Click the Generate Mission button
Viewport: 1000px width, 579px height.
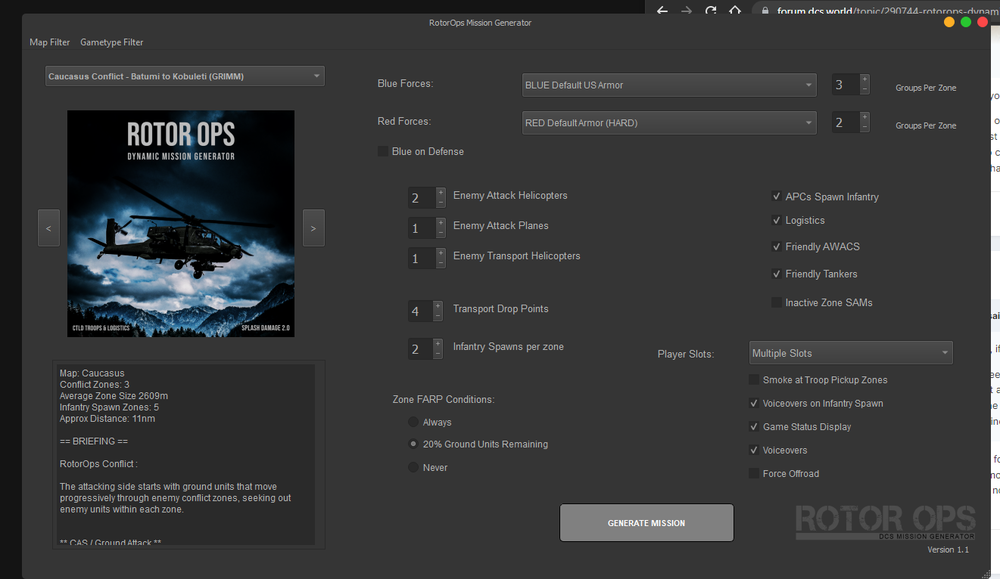(647, 523)
